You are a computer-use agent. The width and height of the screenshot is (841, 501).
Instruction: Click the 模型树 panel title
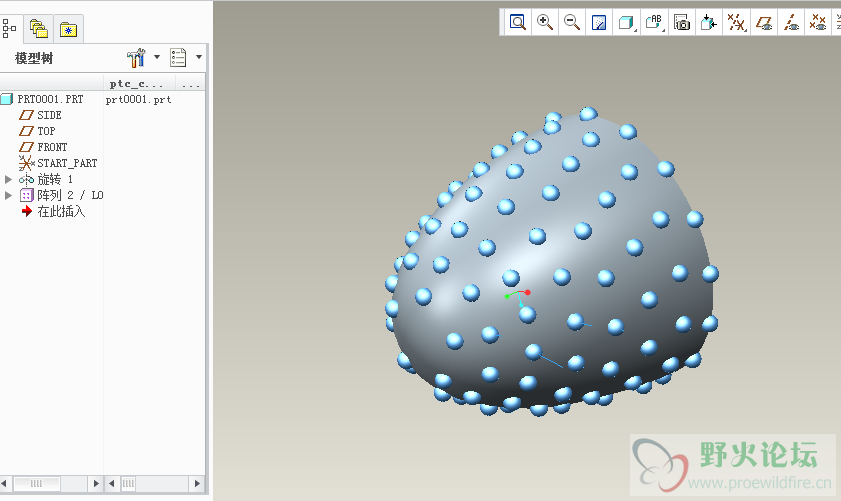[34, 58]
